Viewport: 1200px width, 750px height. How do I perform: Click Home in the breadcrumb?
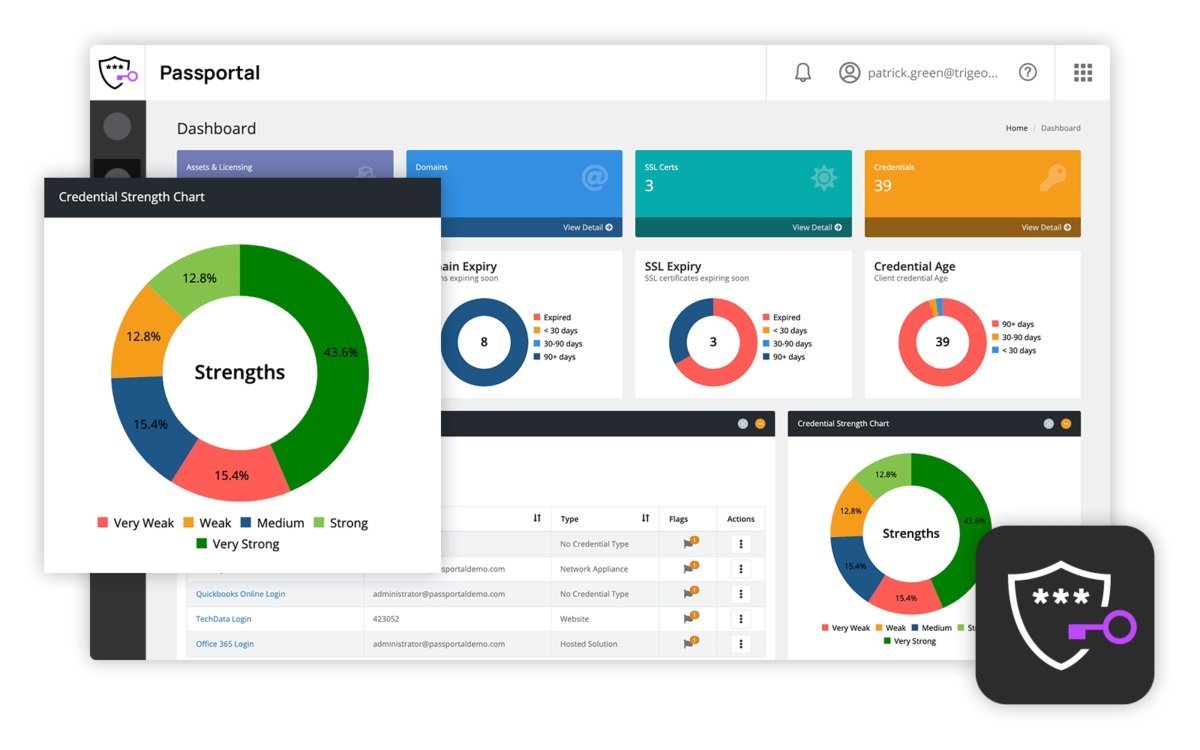pyautogui.click(x=1016, y=128)
